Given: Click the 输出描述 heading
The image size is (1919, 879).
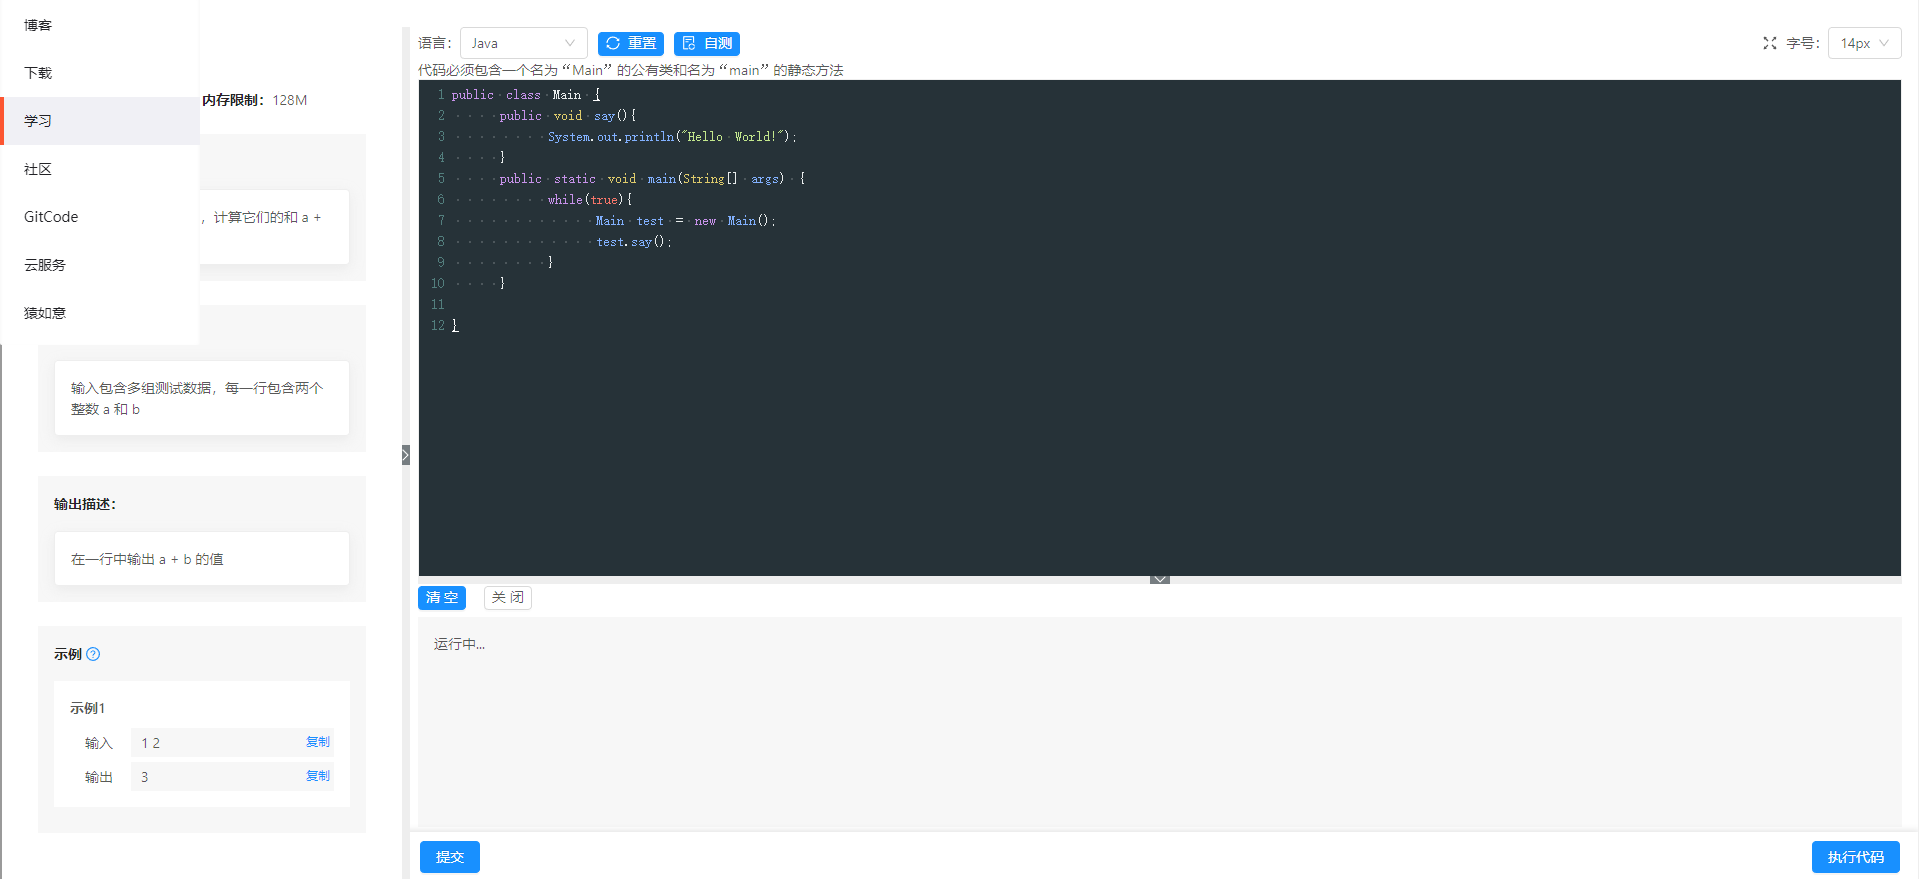Looking at the screenshot, I should [85, 504].
